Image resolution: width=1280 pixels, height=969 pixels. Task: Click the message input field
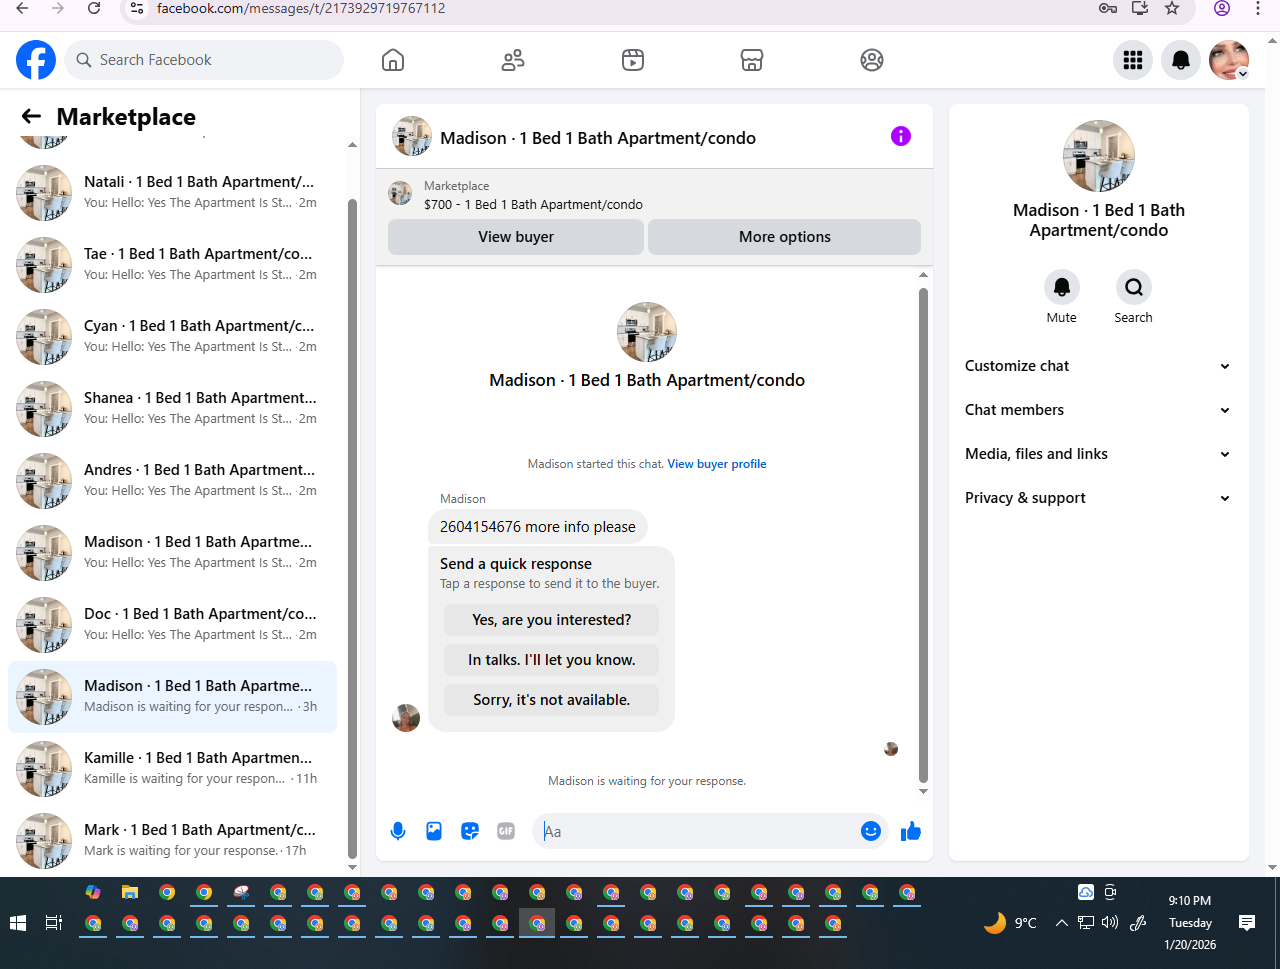(x=698, y=831)
